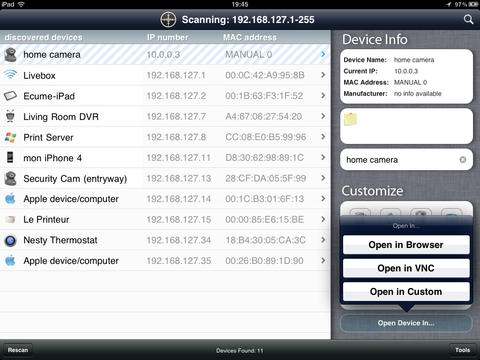
Task: Select the home camera device icon
Action: pos(10,55)
